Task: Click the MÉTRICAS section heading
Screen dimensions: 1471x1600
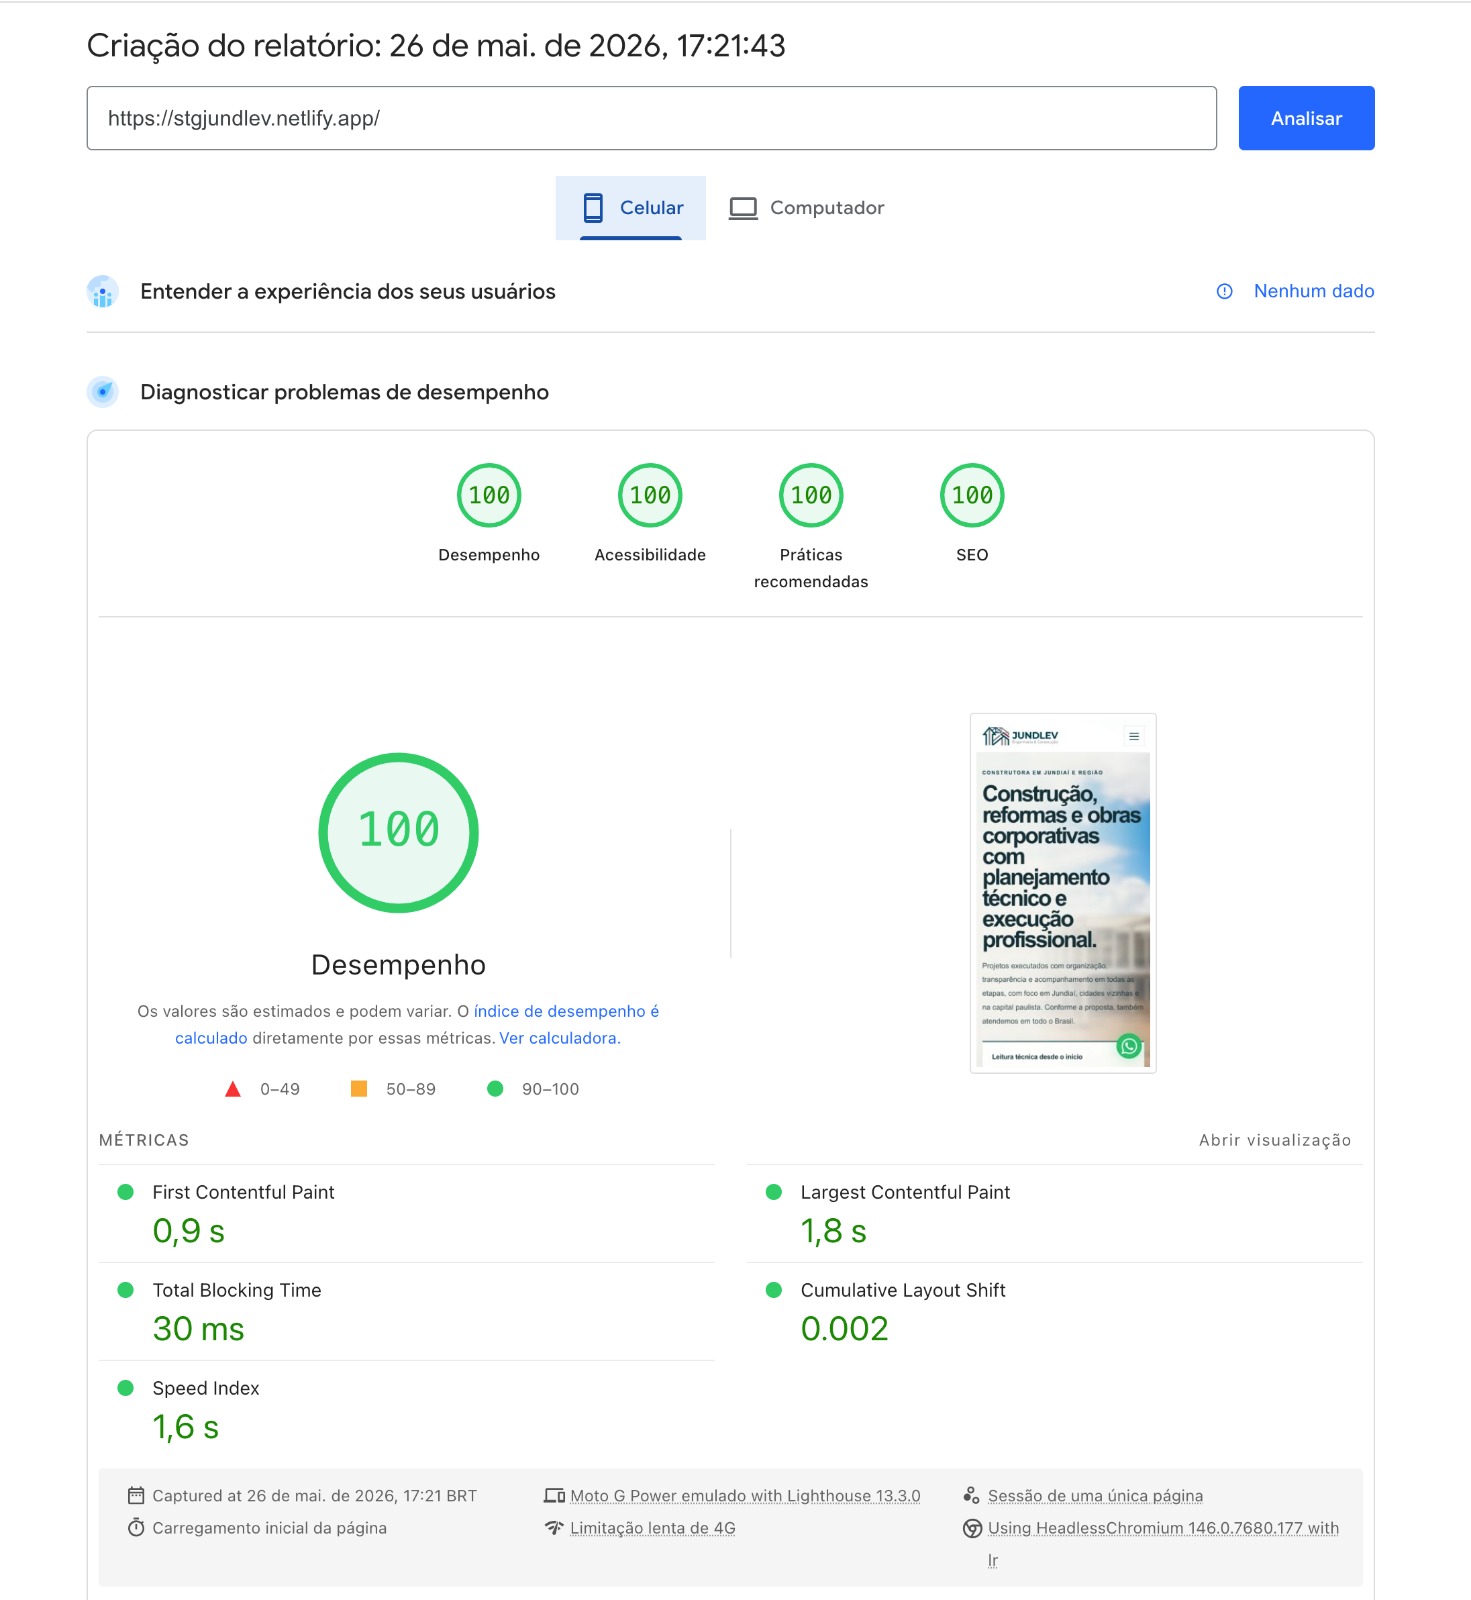Action: 144,1140
